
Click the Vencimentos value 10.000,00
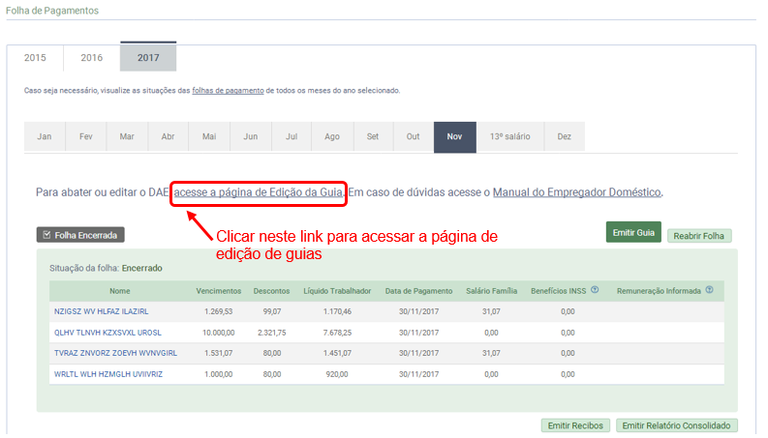(218, 333)
